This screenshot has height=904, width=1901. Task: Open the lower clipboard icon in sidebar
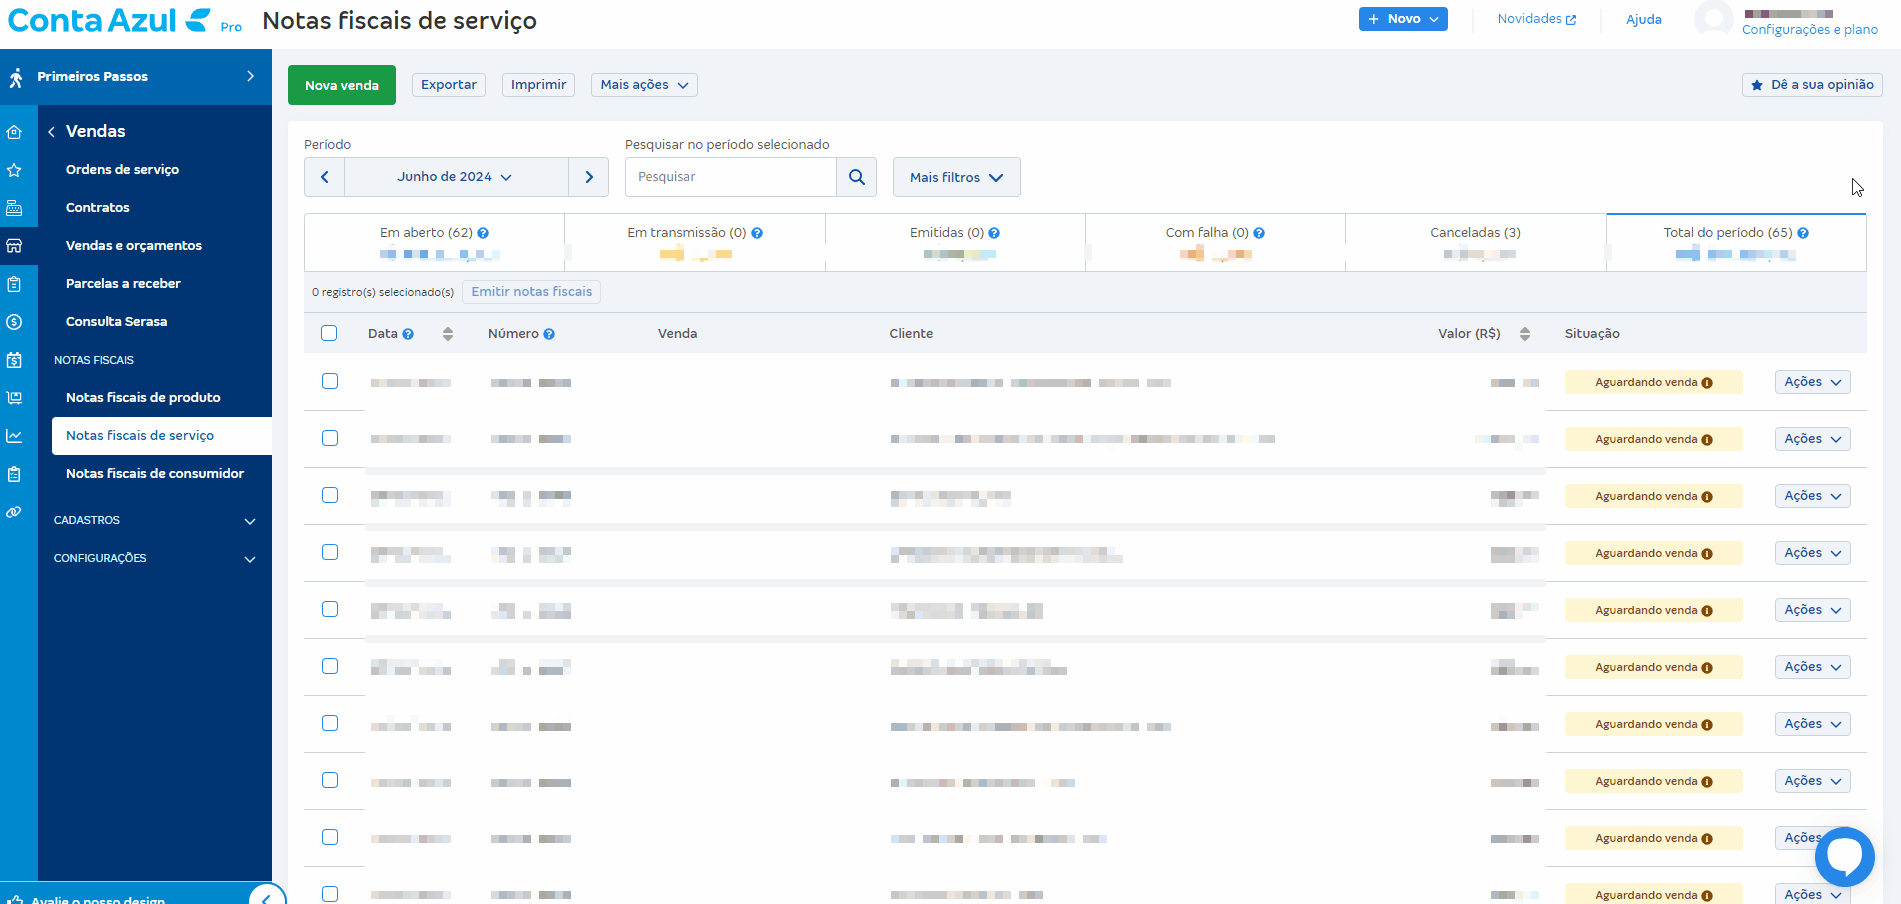(x=14, y=474)
